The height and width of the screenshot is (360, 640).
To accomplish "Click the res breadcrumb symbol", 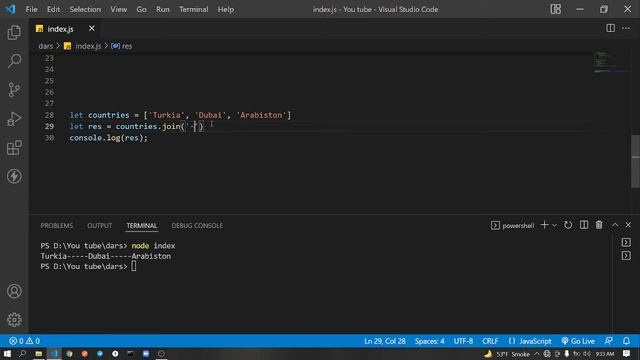I will 122,46.
